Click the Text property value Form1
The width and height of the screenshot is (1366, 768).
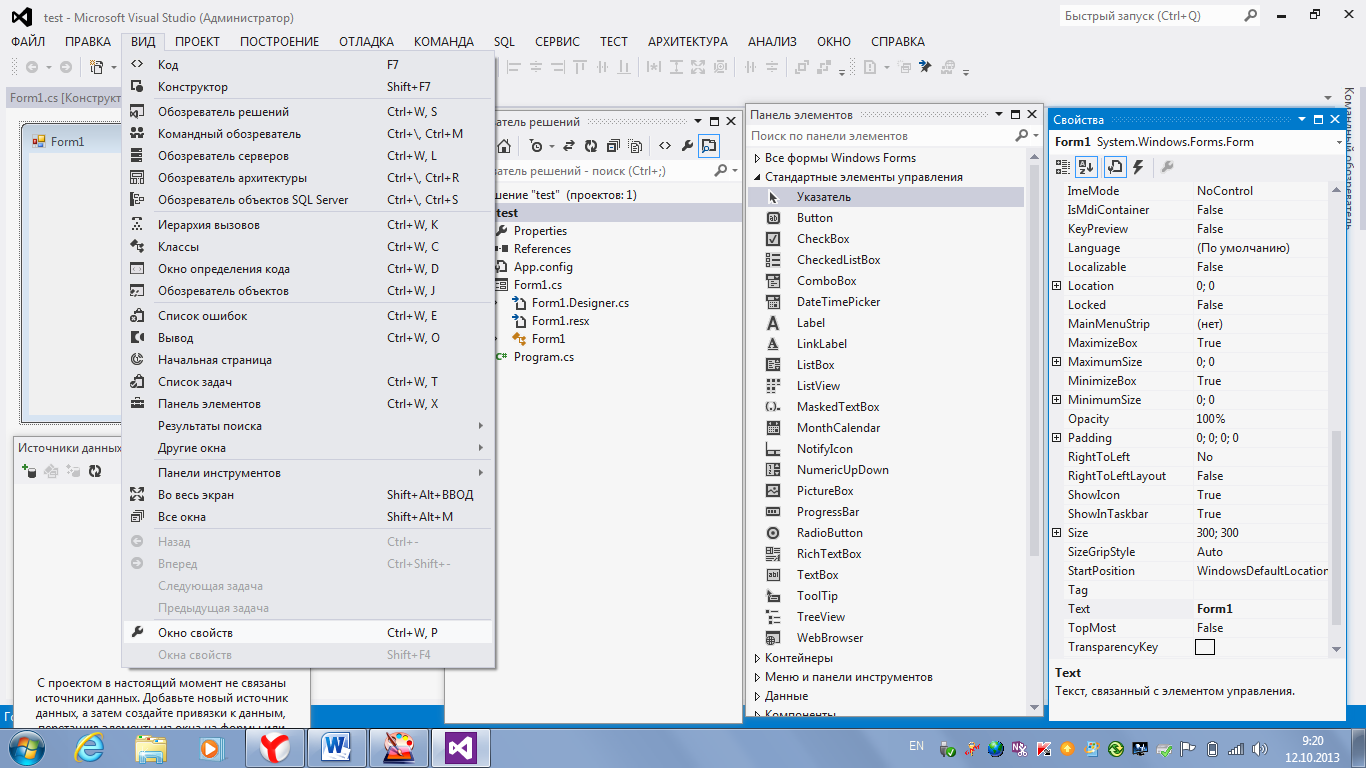click(x=1262, y=609)
